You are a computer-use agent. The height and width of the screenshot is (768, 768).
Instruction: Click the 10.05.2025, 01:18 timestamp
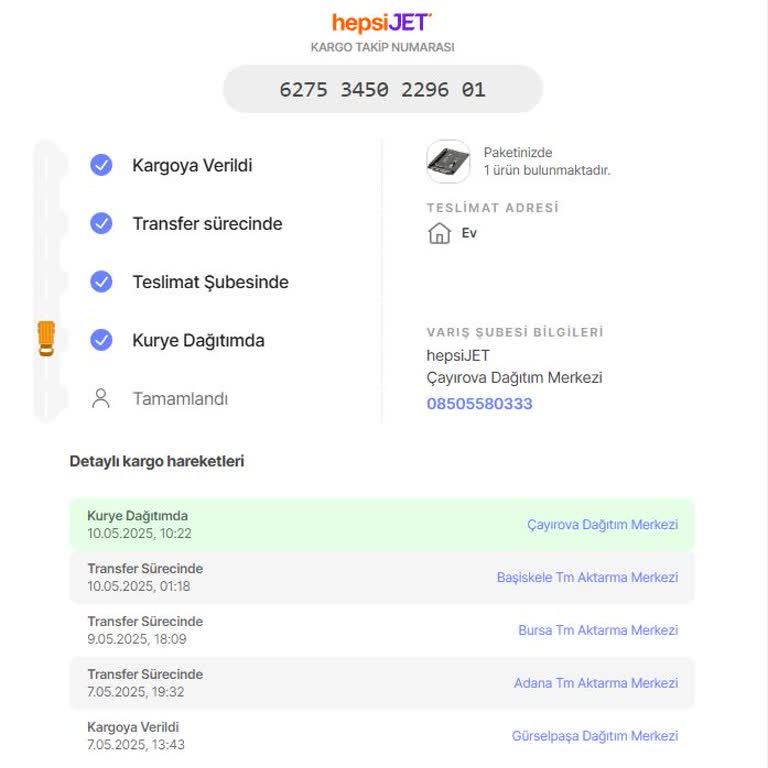tap(139, 586)
